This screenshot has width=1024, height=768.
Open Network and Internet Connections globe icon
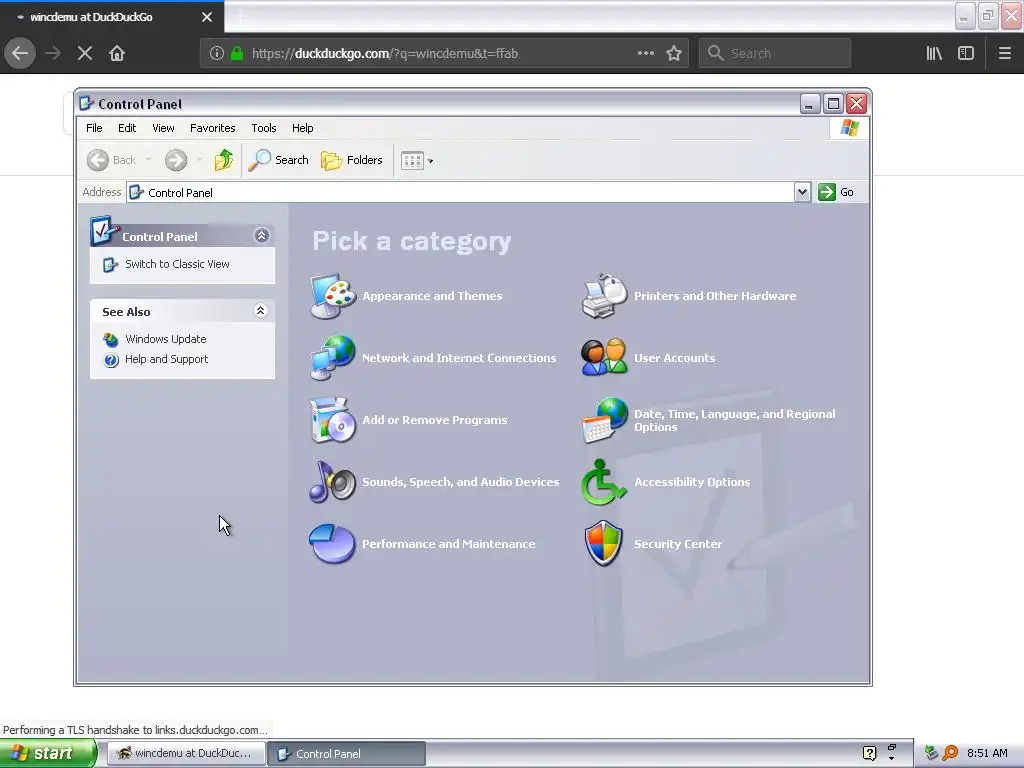[x=332, y=357]
